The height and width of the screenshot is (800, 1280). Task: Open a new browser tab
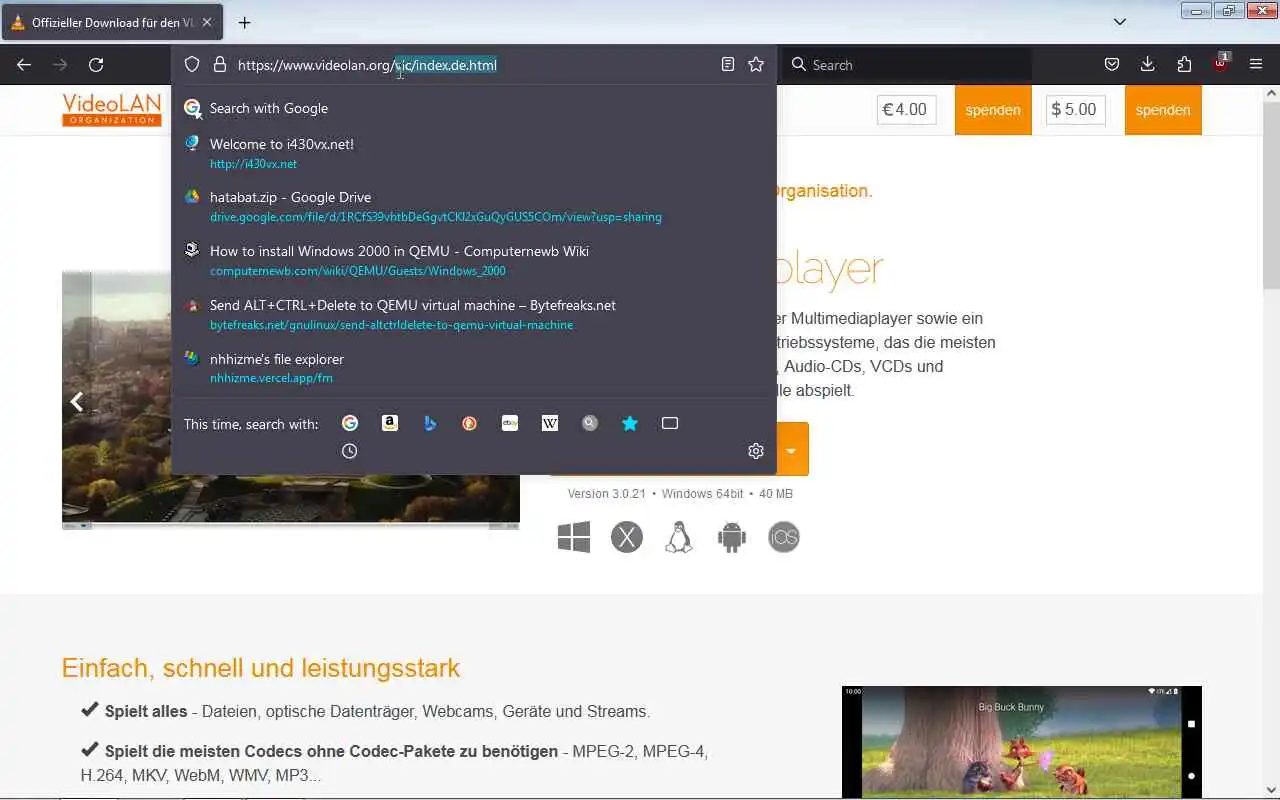tap(244, 22)
